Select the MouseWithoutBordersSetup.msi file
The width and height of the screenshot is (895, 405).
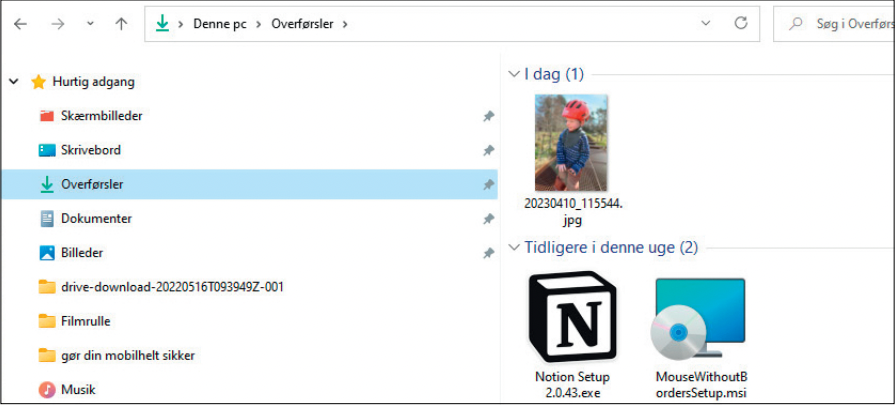pos(699,319)
